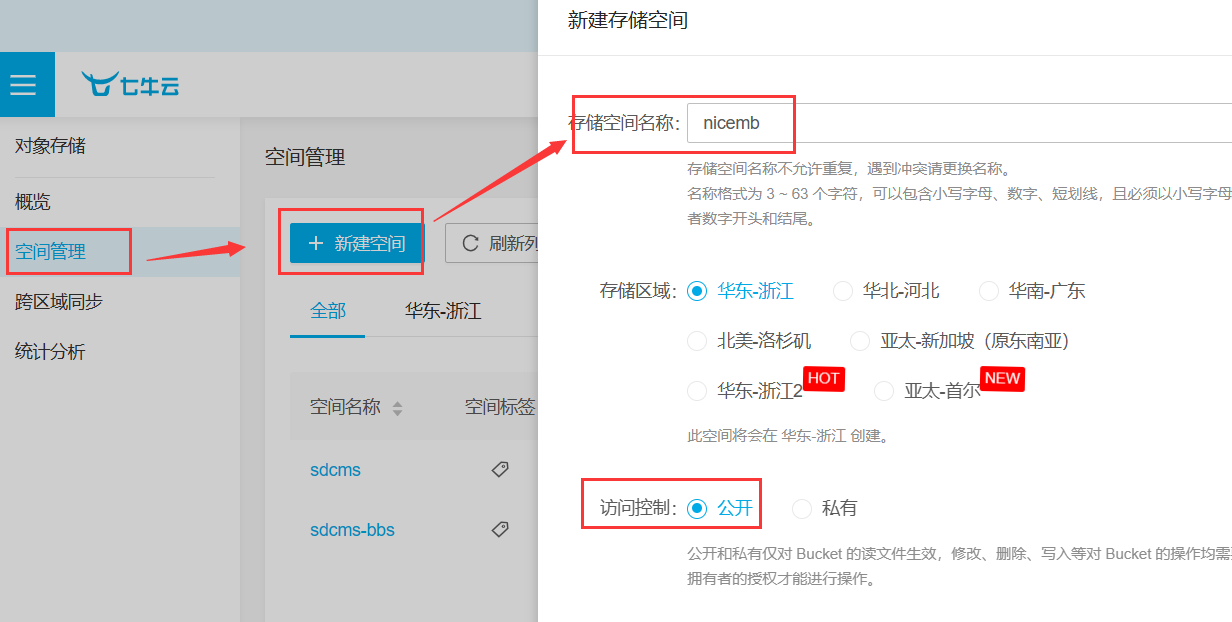Pick the 亚太-首尔 region
The width and height of the screenshot is (1232, 622).
click(x=884, y=391)
